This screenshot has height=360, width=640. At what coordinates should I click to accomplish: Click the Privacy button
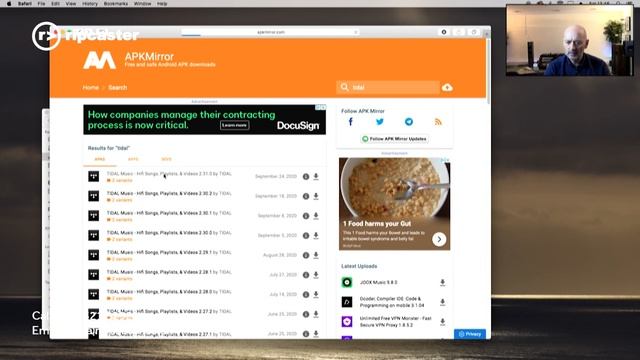(470, 334)
